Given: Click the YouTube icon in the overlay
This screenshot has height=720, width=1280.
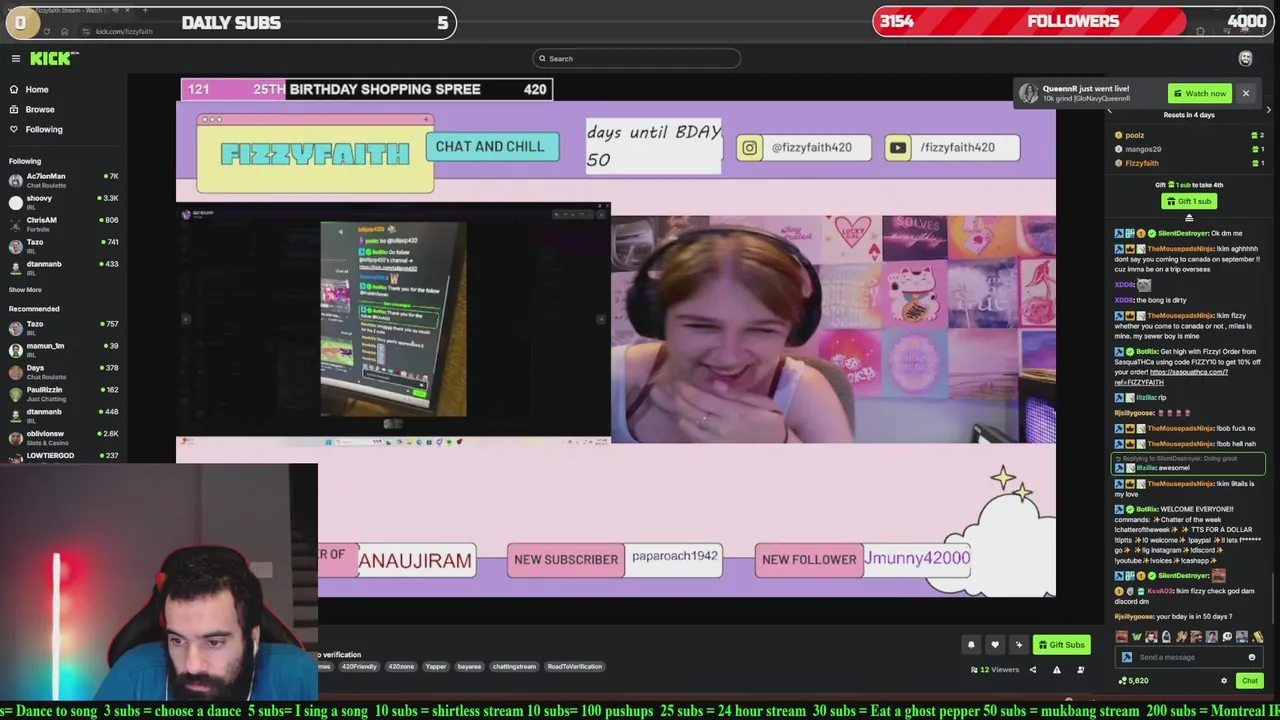Looking at the screenshot, I should [x=897, y=148].
